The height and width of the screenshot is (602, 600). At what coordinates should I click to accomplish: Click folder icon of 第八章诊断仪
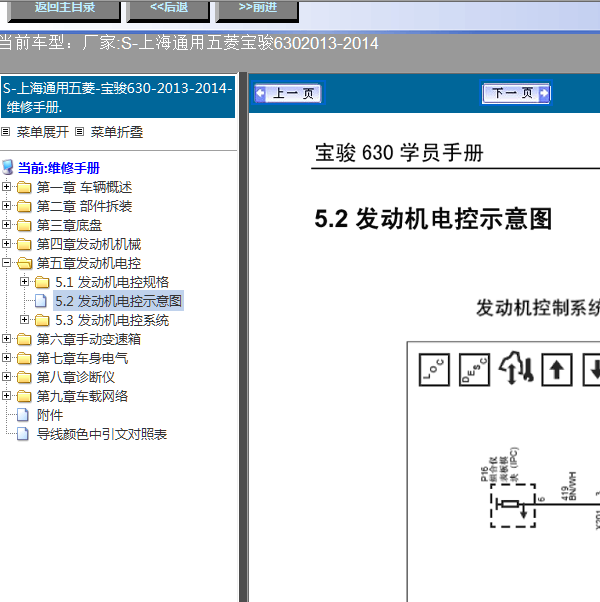(24, 377)
